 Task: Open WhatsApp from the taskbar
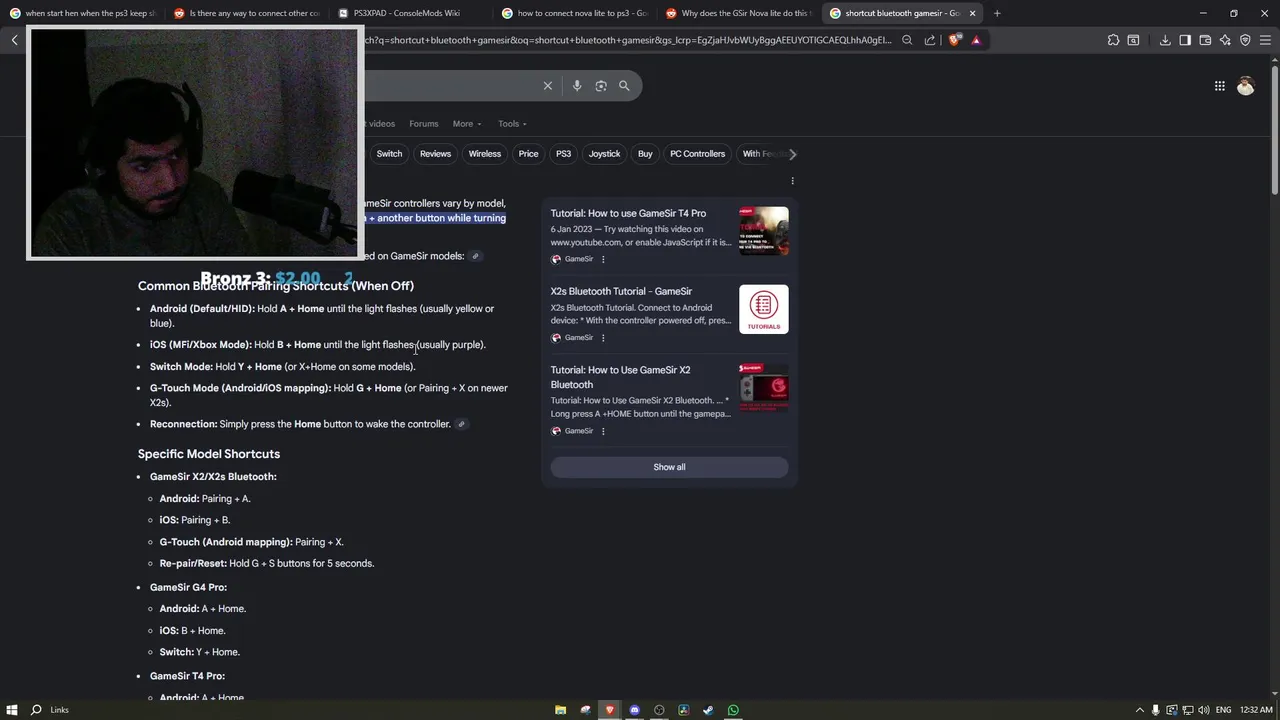coord(733,710)
